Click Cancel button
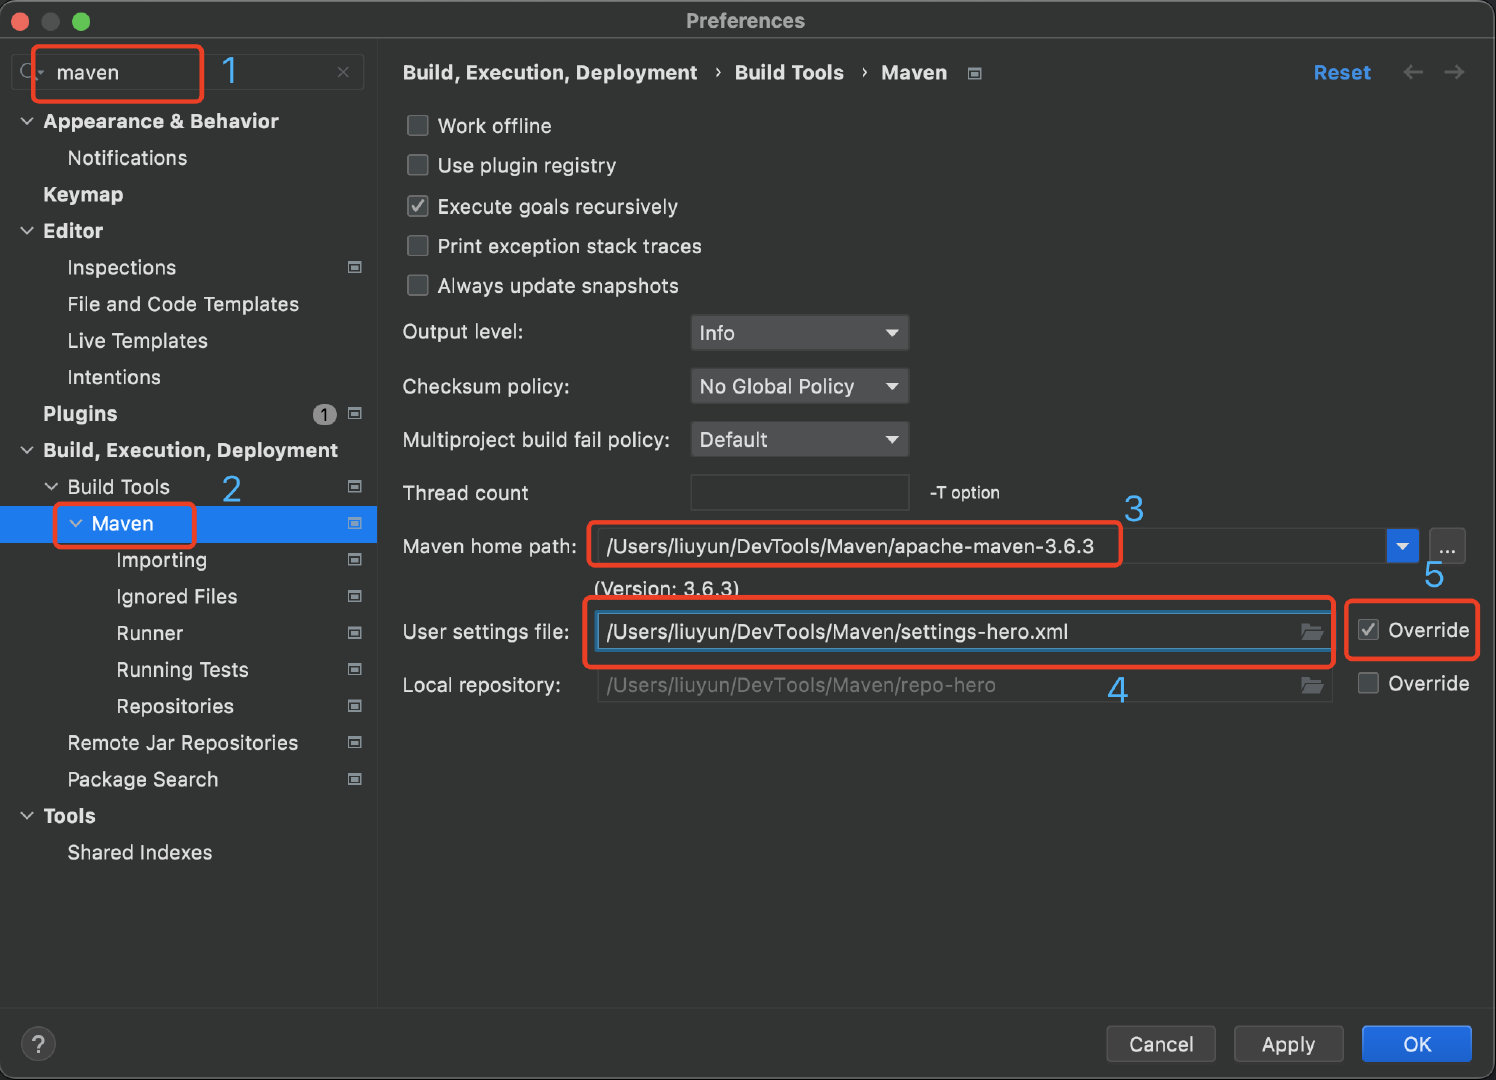 coord(1161,1044)
